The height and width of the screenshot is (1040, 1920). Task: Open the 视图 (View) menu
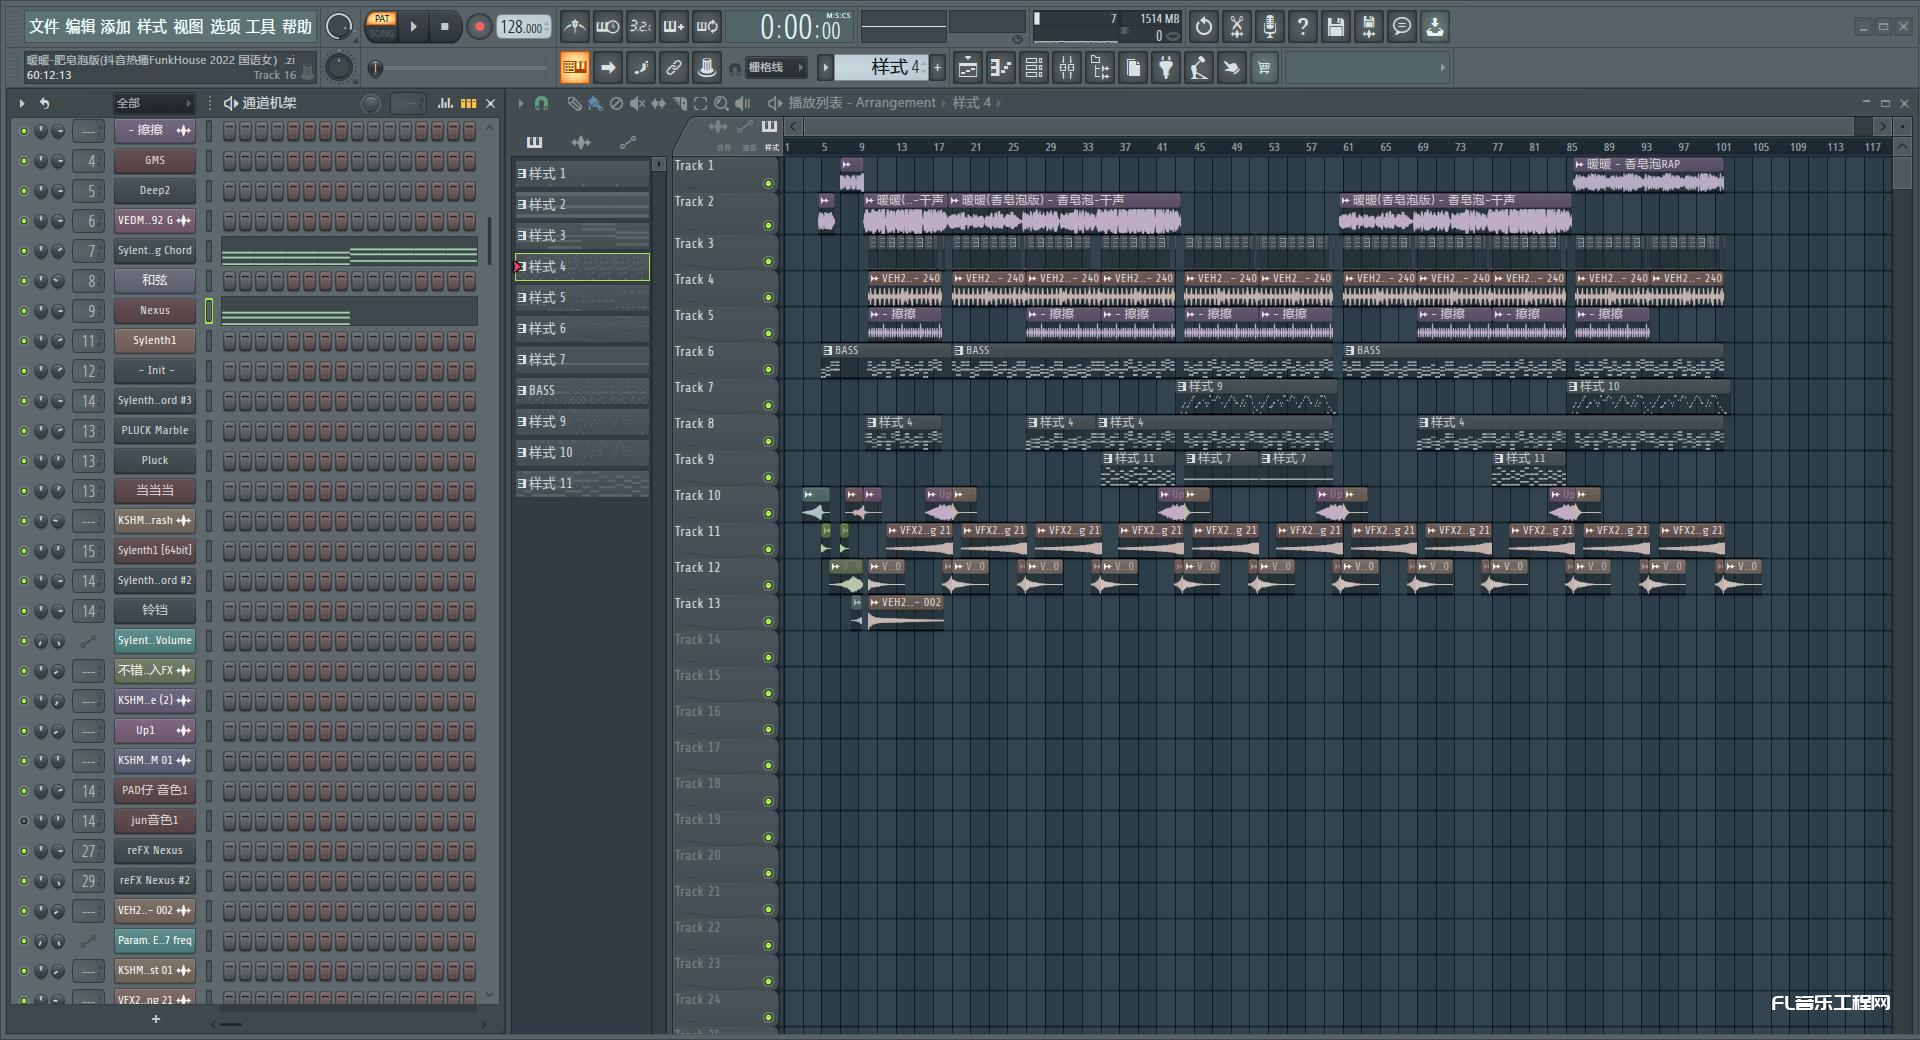[188, 26]
